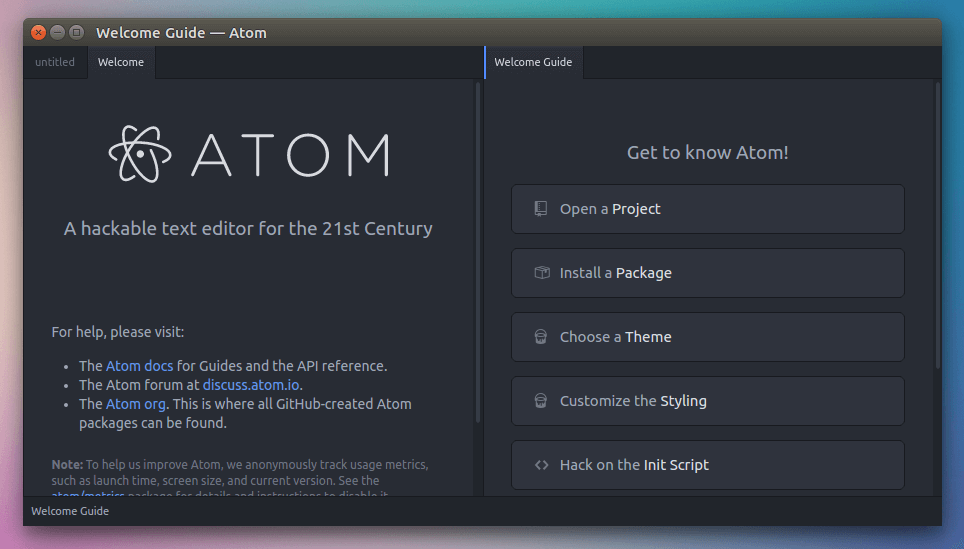The image size is (964, 549).
Task: Click the Atom logo symbol in the Welcome pane
Action: coord(141,155)
